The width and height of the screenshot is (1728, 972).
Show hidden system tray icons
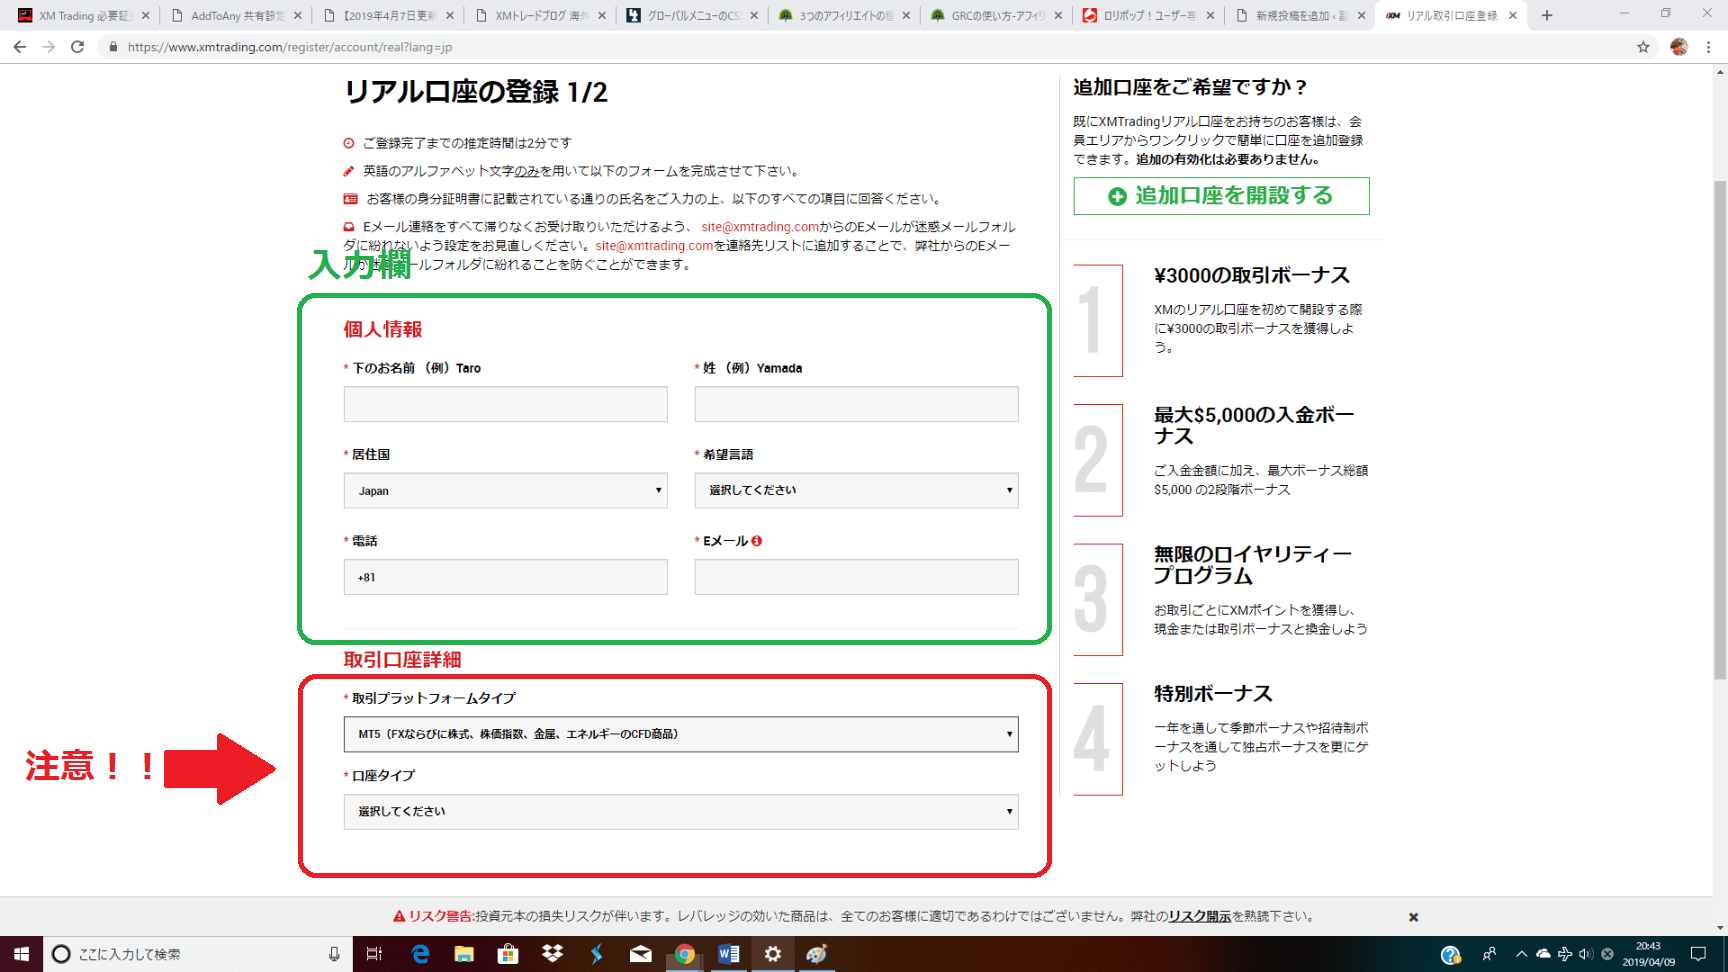click(x=1521, y=954)
